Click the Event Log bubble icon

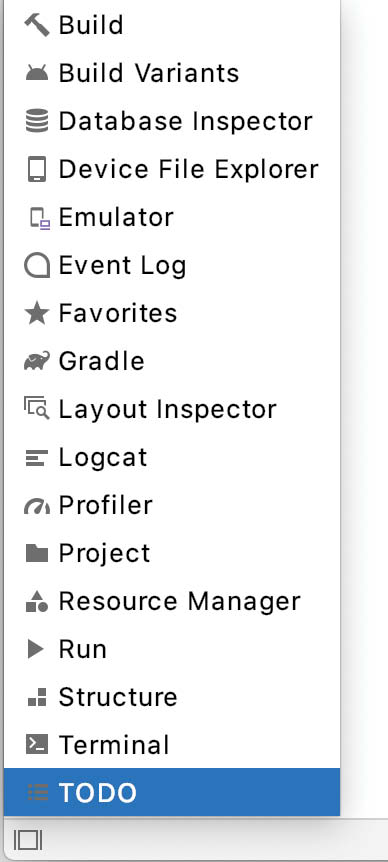(x=37, y=266)
